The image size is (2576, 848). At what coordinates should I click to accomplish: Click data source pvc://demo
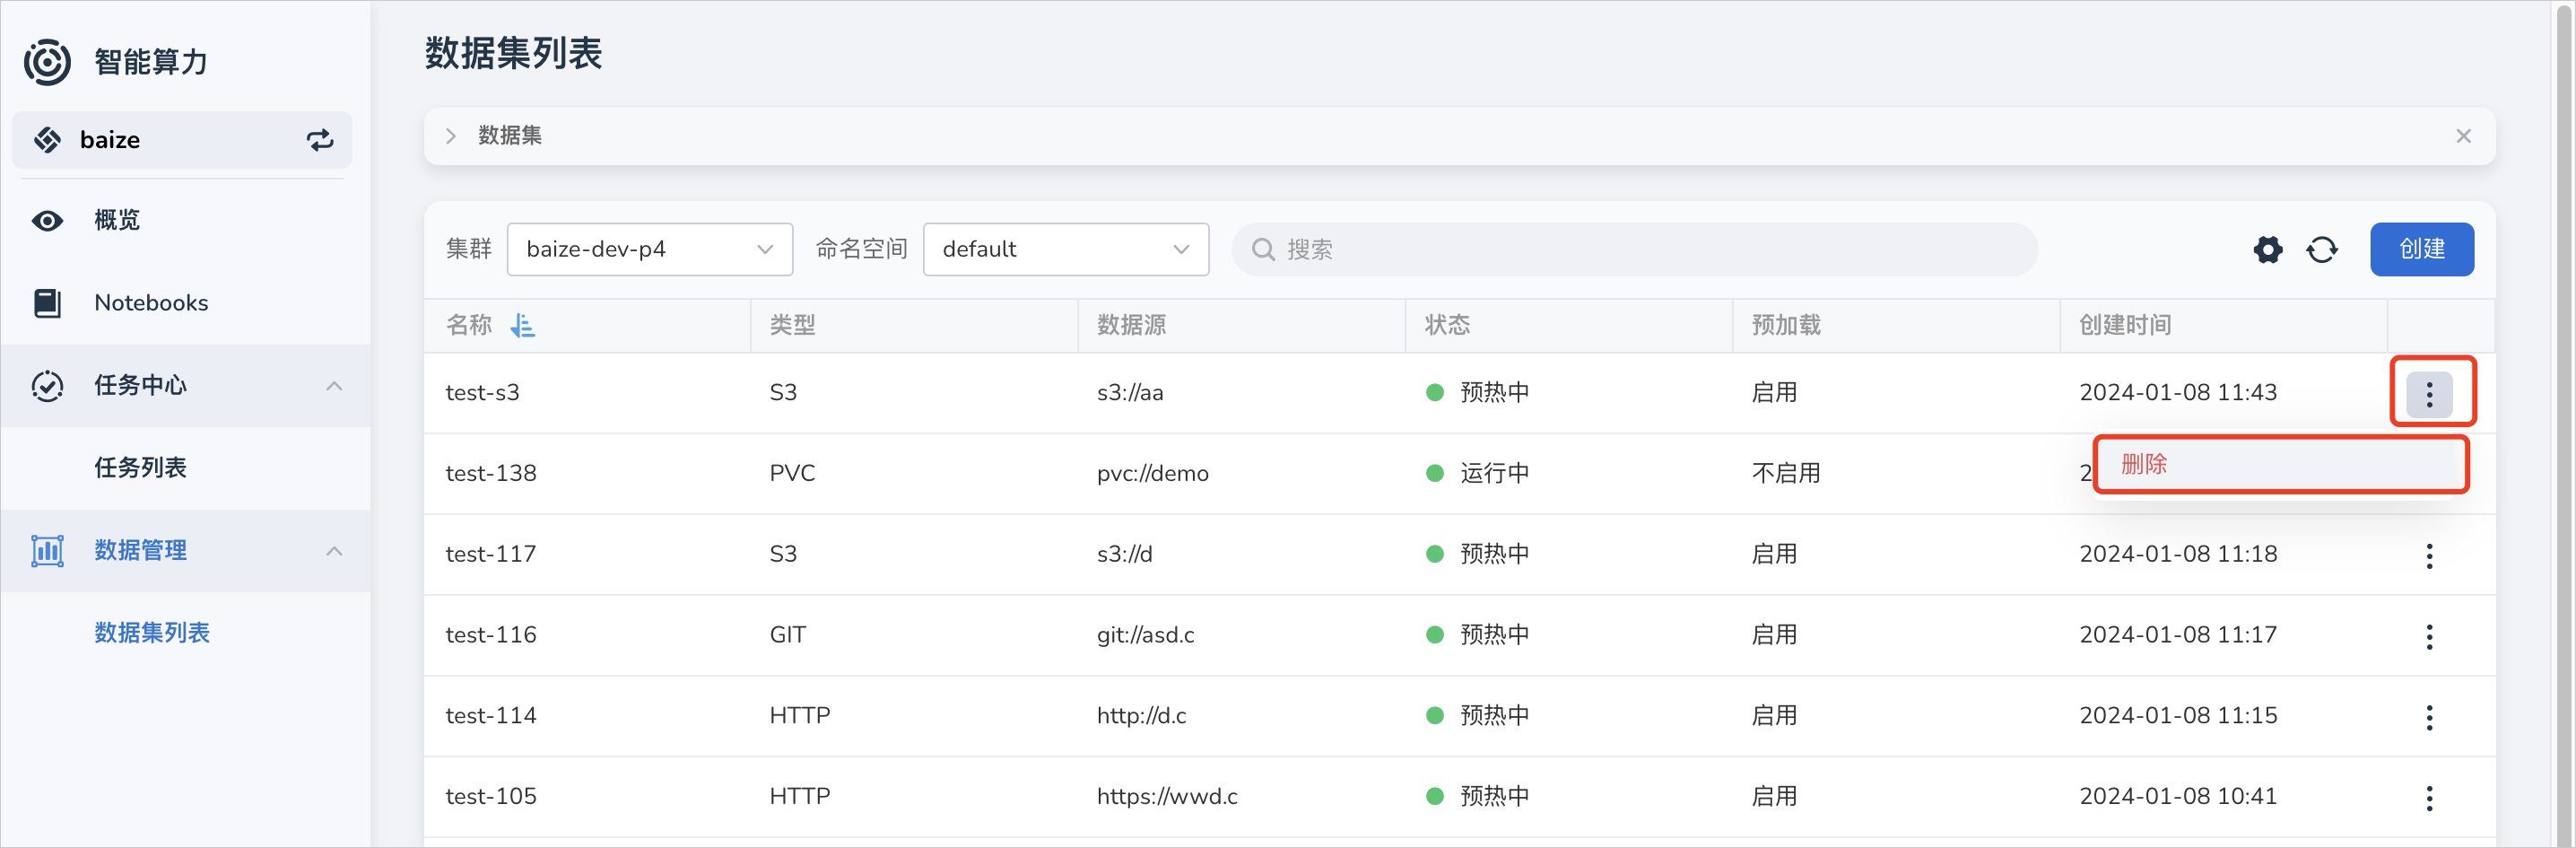pos(1152,474)
